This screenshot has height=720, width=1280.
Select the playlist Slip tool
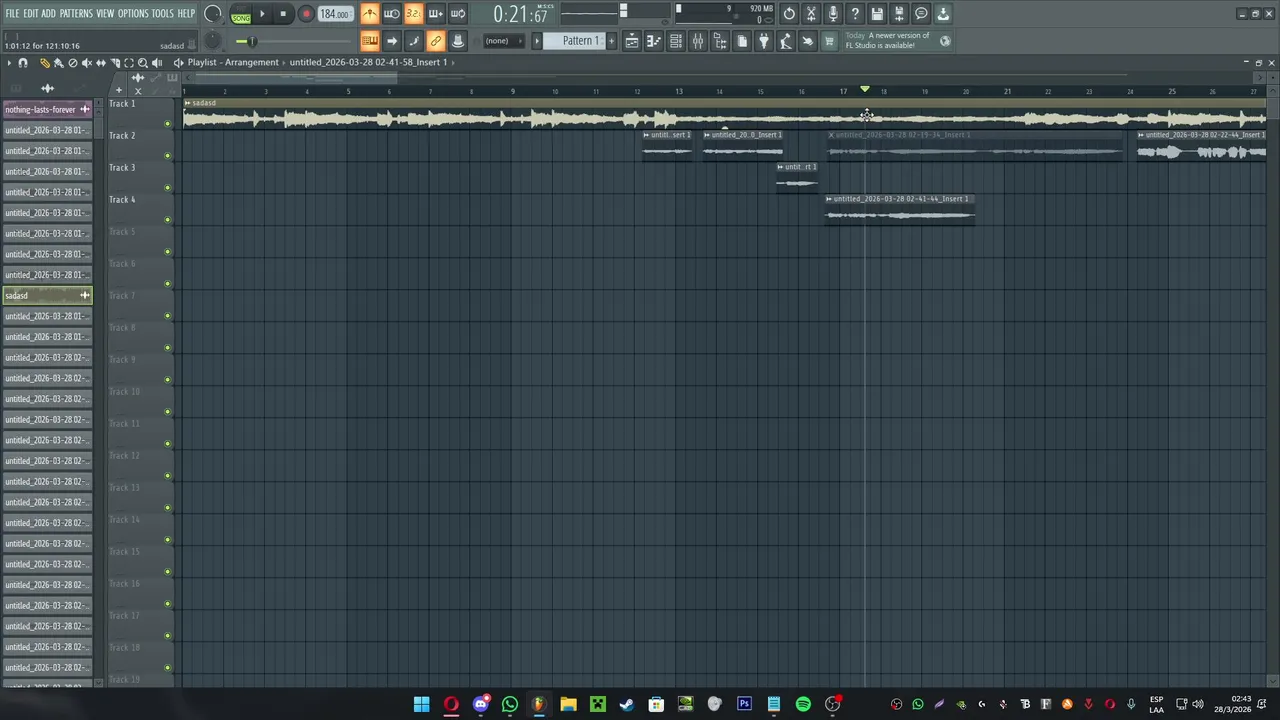click(x=101, y=63)
